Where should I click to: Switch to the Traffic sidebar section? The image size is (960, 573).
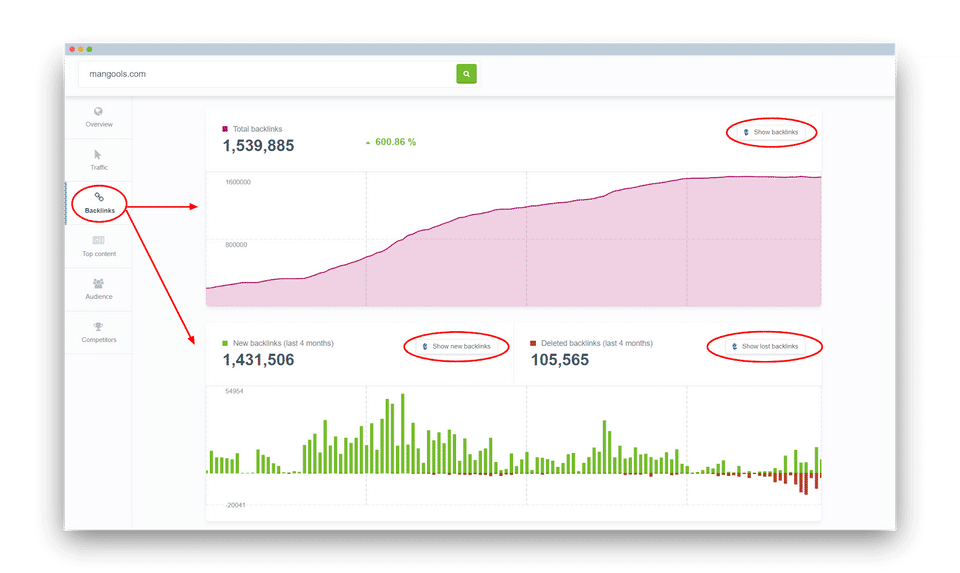[x=99, y=160]
